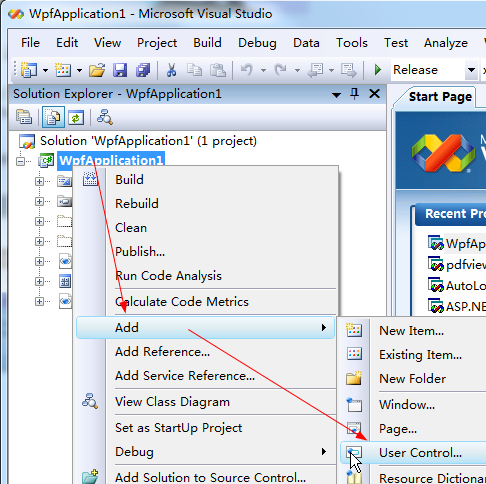
Task: Collapse the WpfApplication1 project node
Action: pos(21,161)
